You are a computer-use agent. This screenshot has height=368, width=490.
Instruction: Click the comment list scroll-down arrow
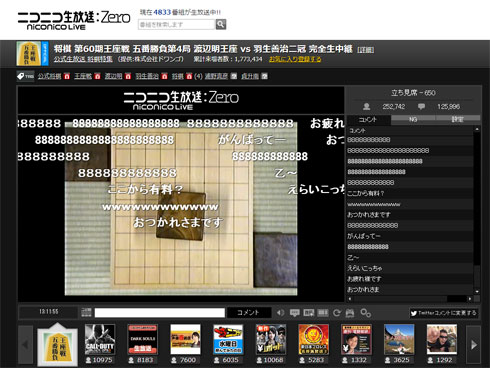tap(477, 291)
